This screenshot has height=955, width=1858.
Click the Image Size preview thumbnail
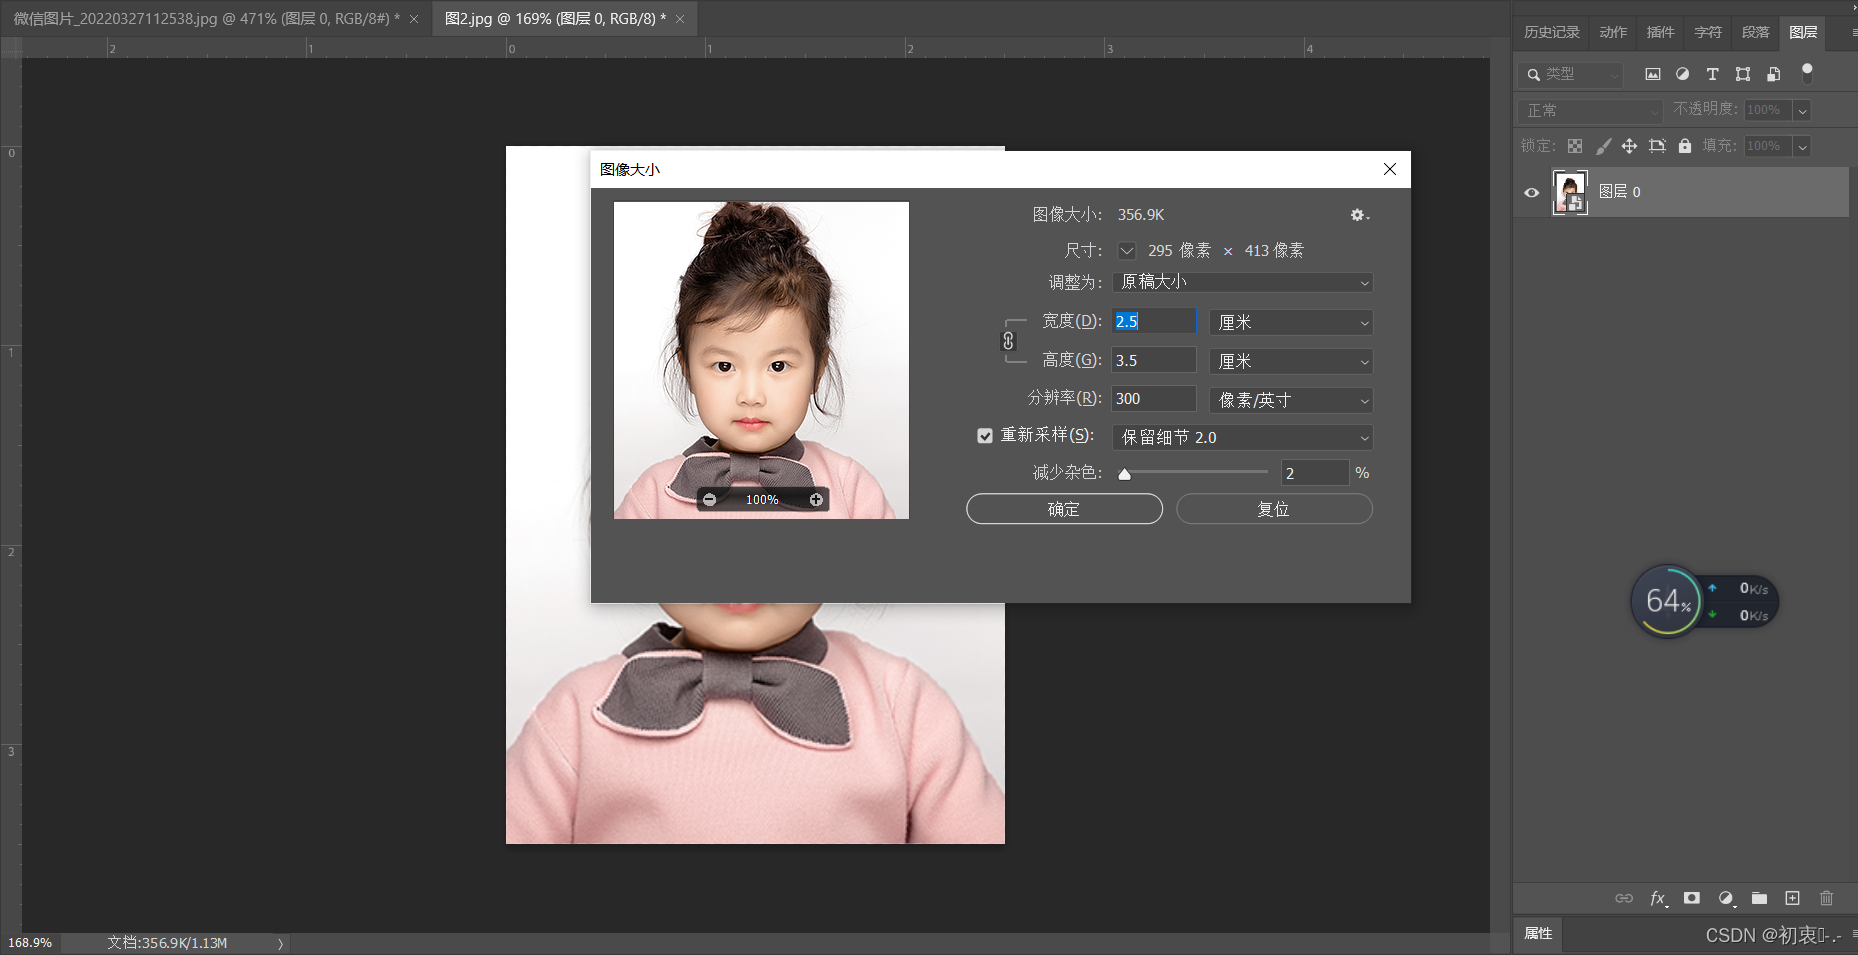761,360
